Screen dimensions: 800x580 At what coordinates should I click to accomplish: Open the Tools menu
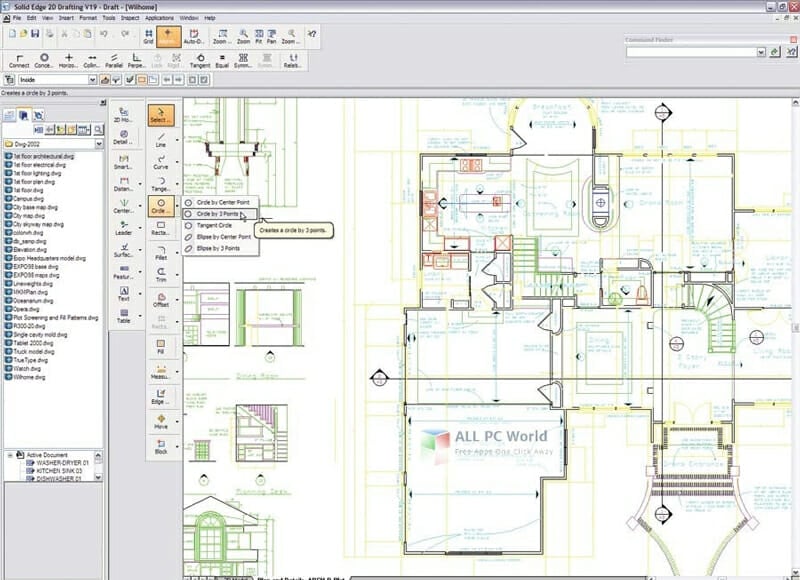pos(109,18)
